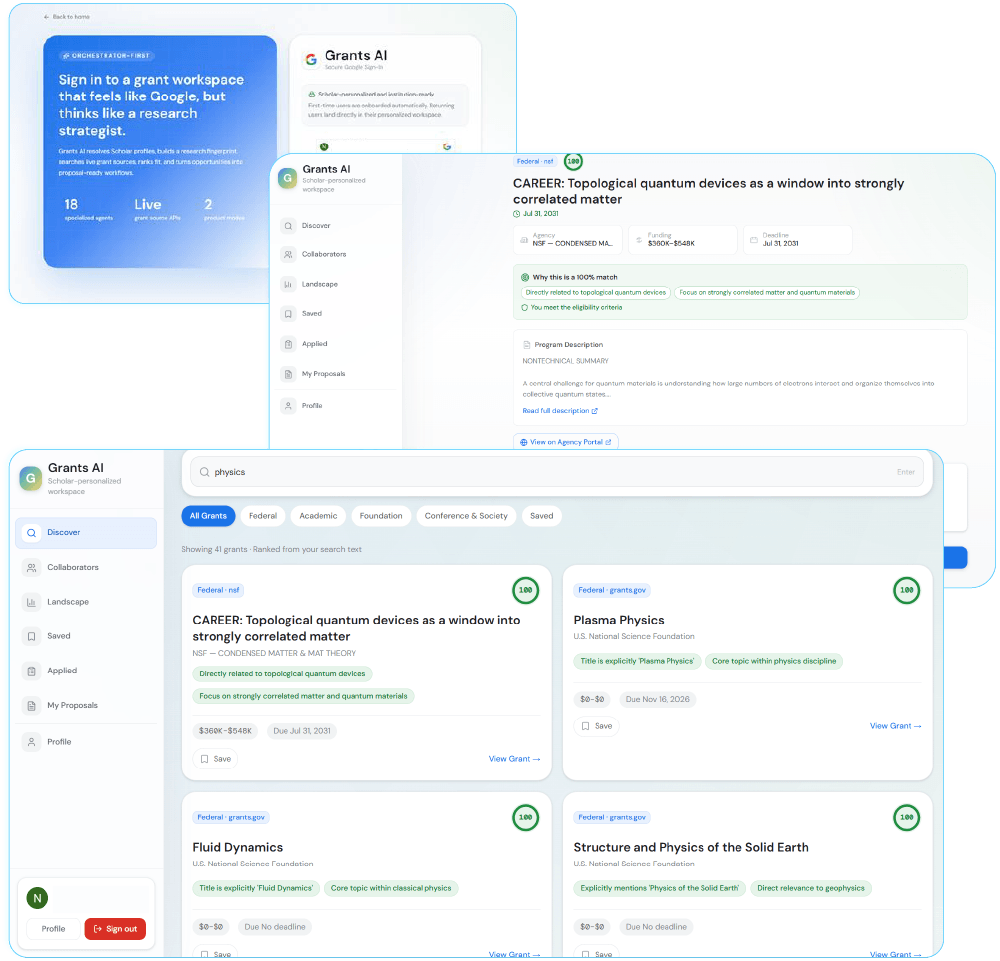The image size is (1000, 961).
Task: Click the highlighted Discover icon in the sidebar
Action: point(32,533)
